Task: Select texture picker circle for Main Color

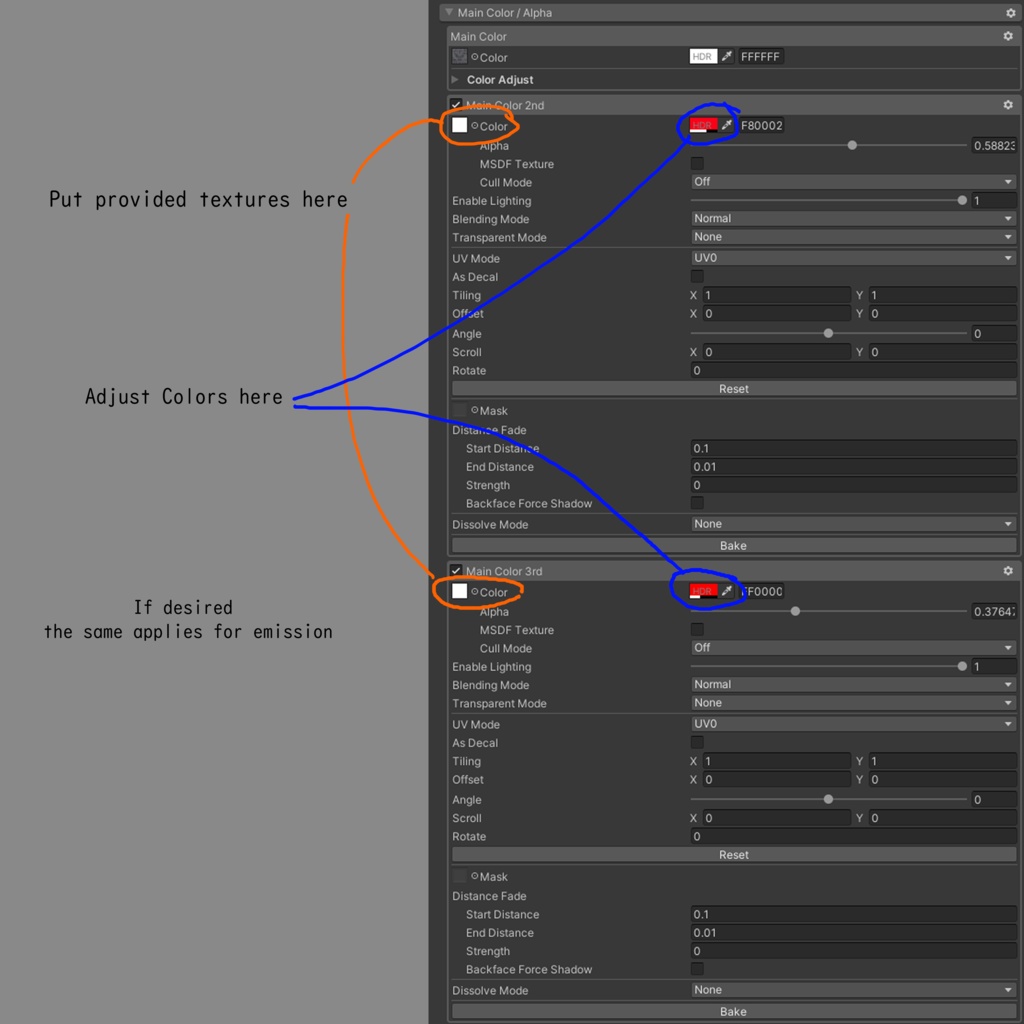Action: coord(475,57)
